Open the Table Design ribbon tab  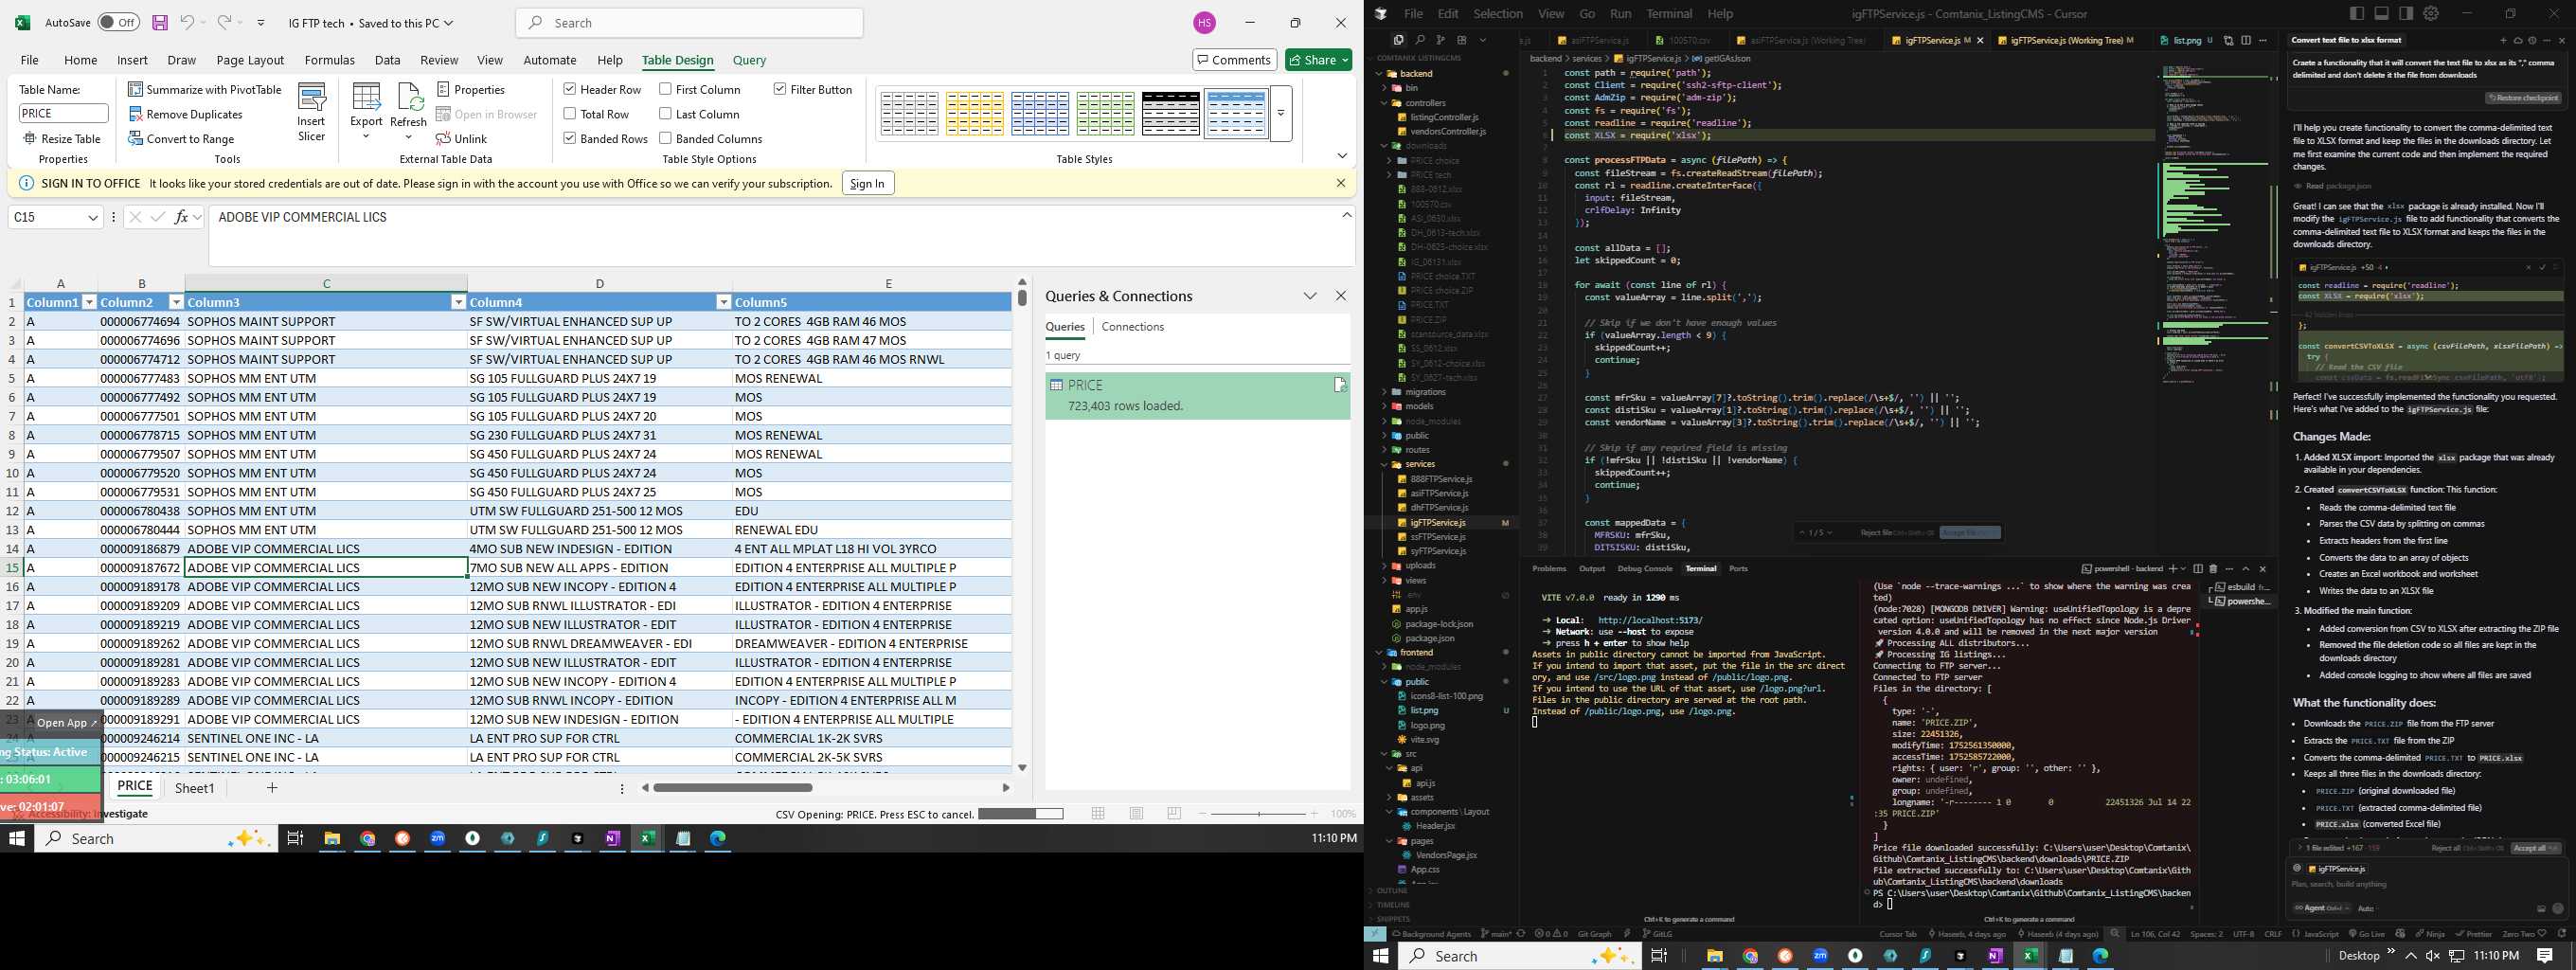tap(677, 60)
